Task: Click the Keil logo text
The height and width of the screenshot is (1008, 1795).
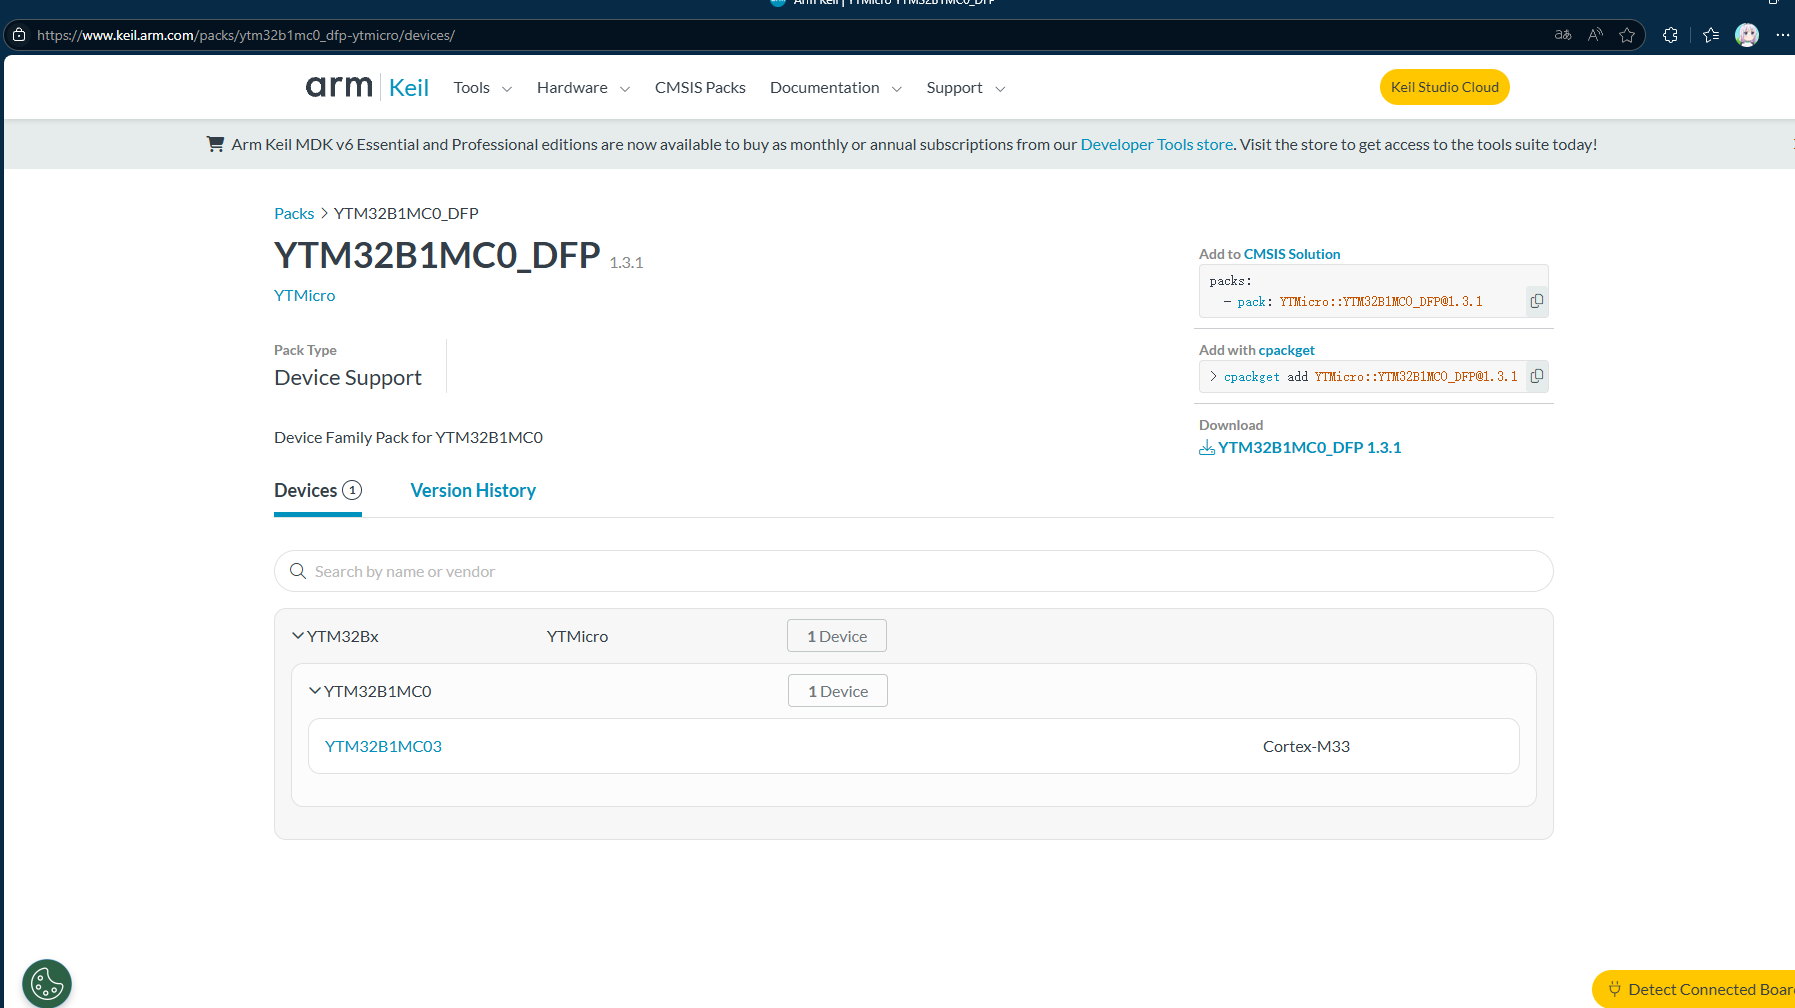Action: click(x=409, y=88)
